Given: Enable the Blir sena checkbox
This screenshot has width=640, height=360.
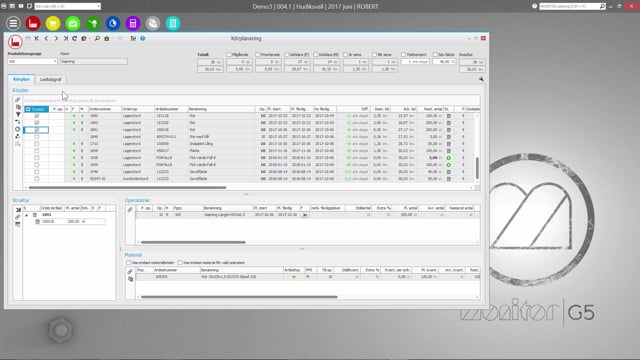Looking at the screenshot, I should pos(375,54).
